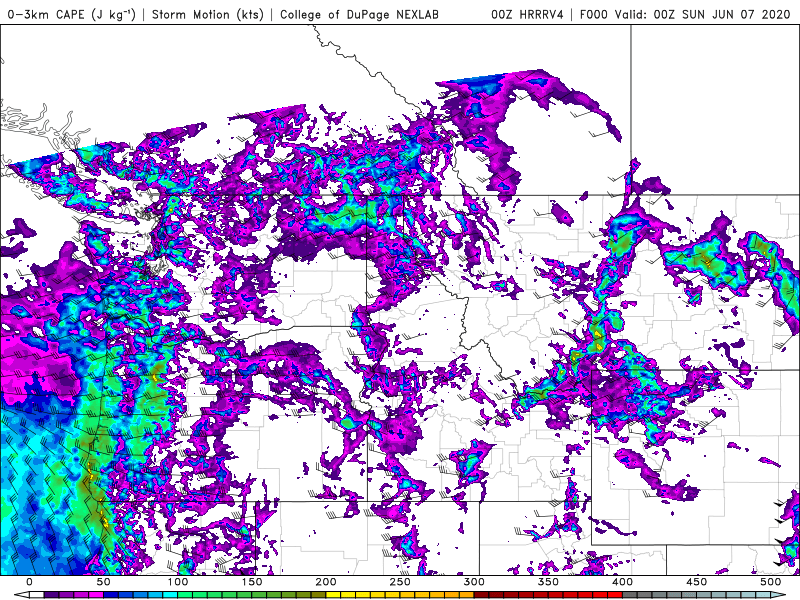Click the colorbar label '350'
The image size is (800, 600).
pyautogui.click(x=548, y=582)
